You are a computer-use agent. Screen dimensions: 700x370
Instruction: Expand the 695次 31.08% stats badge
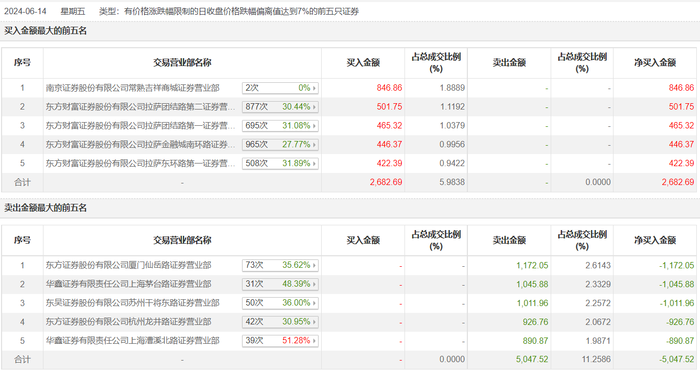point(280,125)
